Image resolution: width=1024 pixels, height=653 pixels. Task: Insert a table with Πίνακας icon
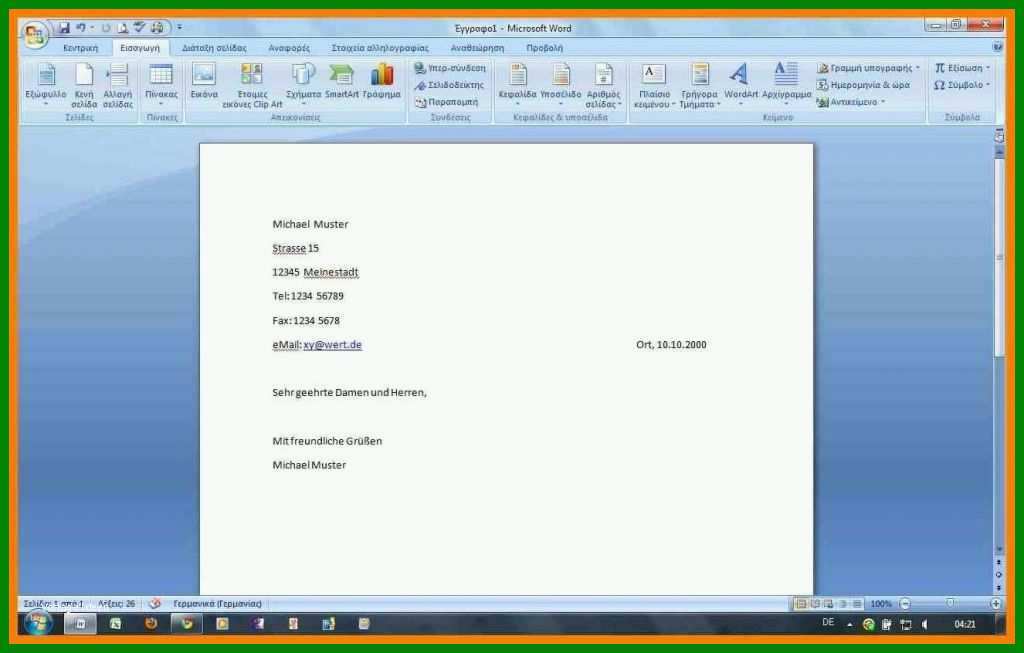click(161, 84)
